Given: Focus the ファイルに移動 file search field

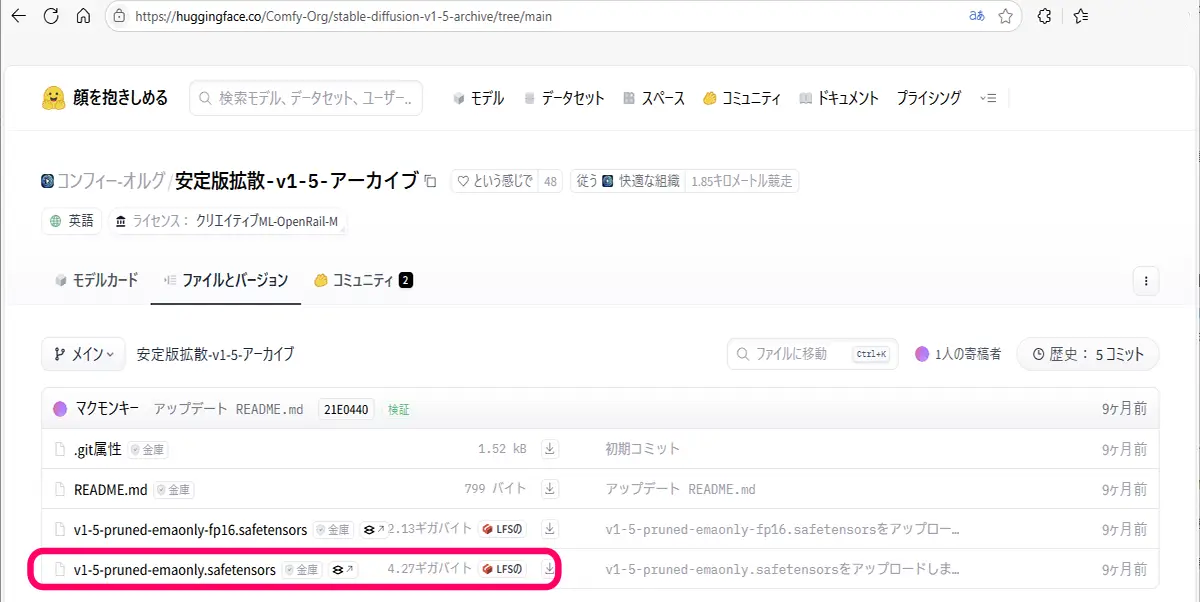Looking at the screenshot, I should coord(812,354).
